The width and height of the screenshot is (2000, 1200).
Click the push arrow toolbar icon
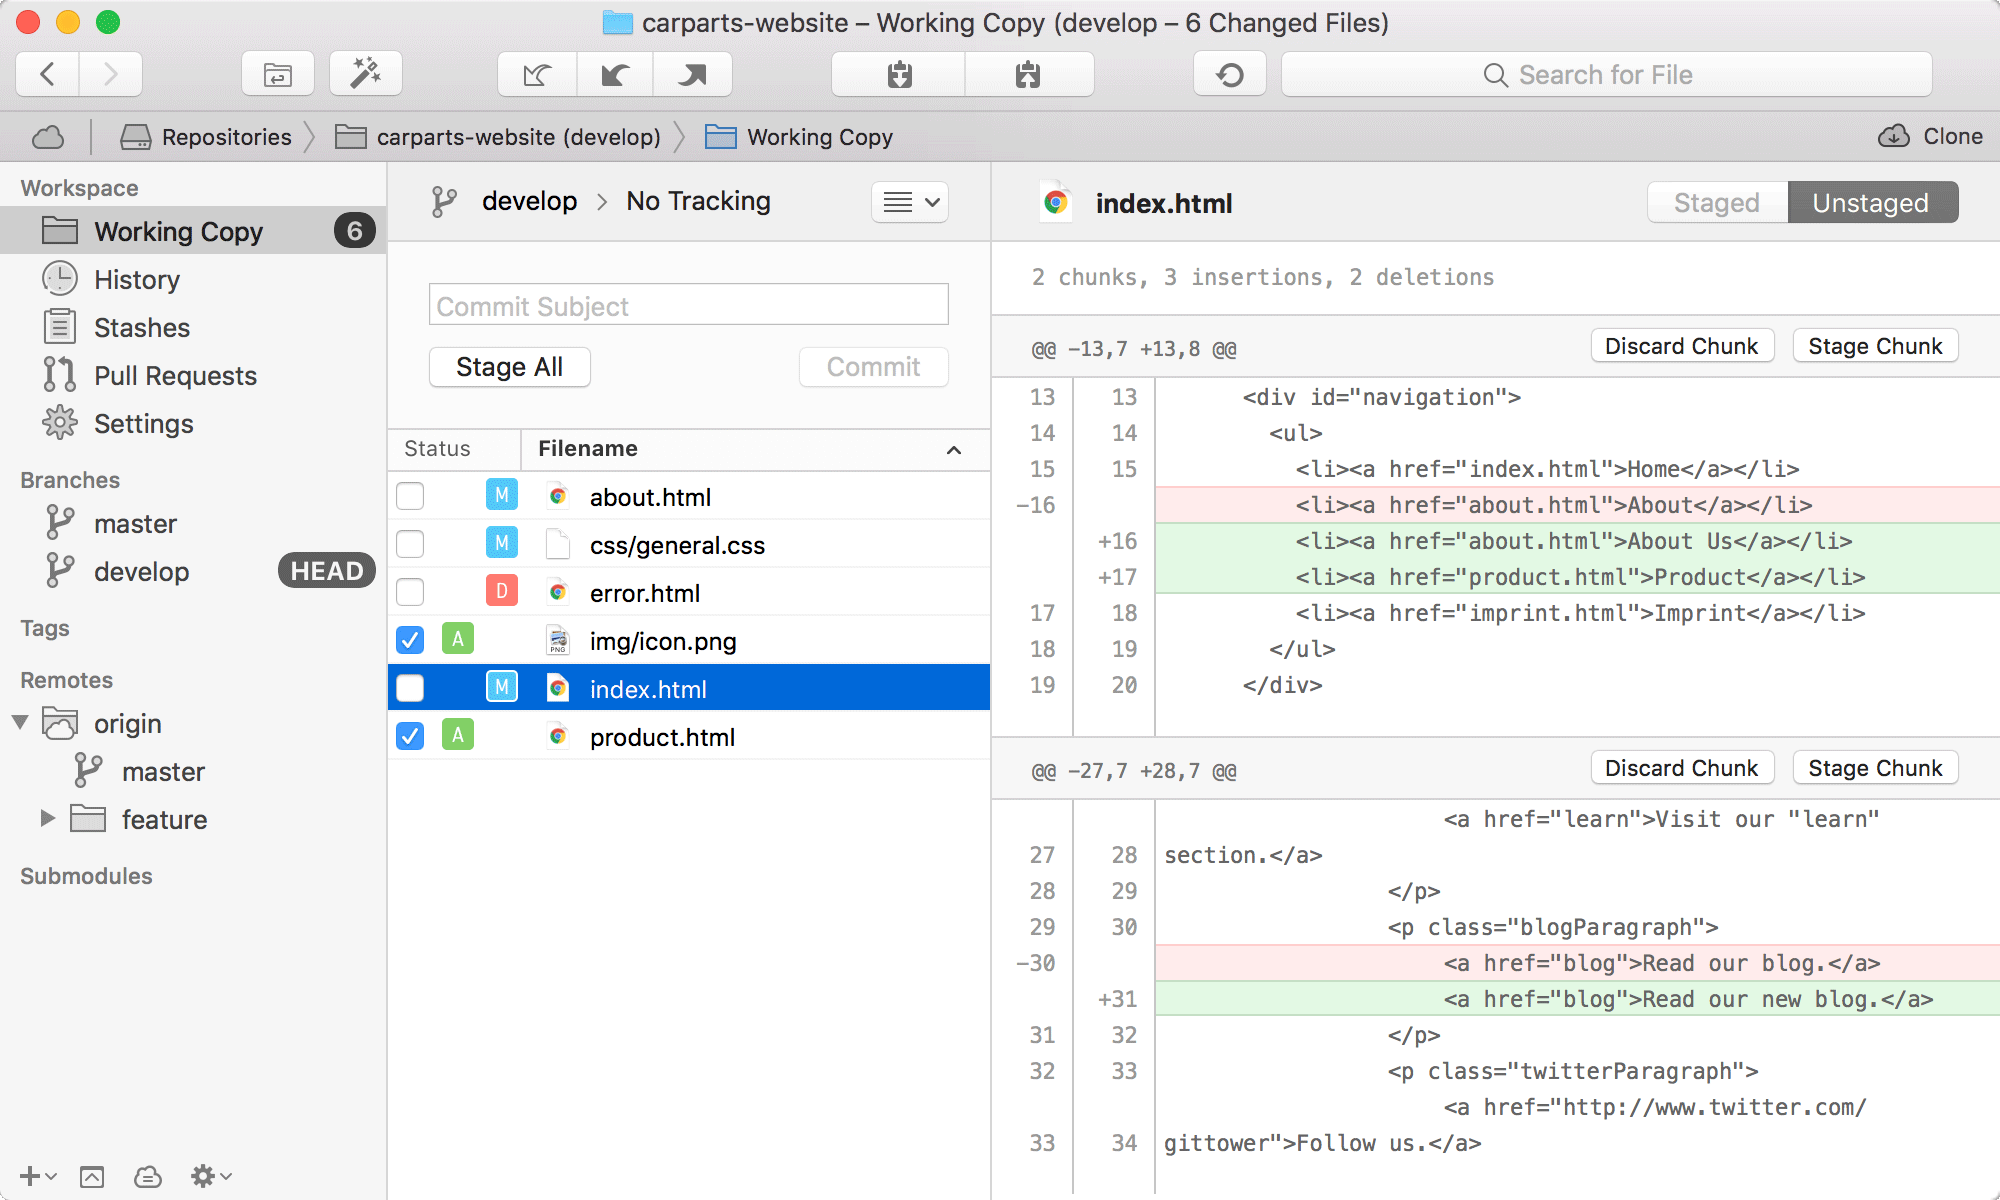(x=692, y=75)
